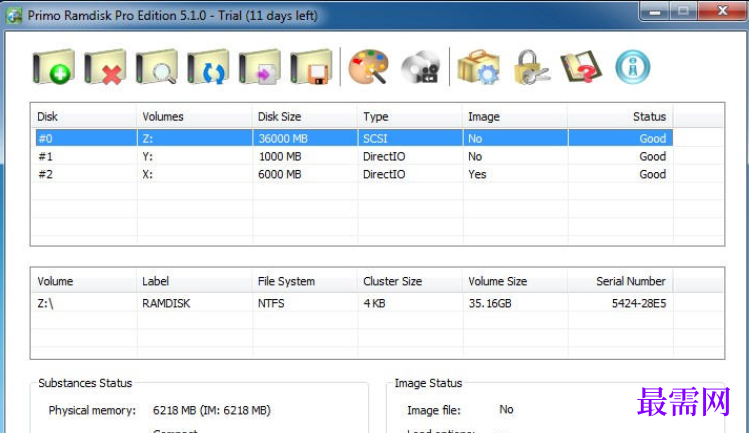Click the Status column header
Screen dimensions: 749x433
[621, 117]
